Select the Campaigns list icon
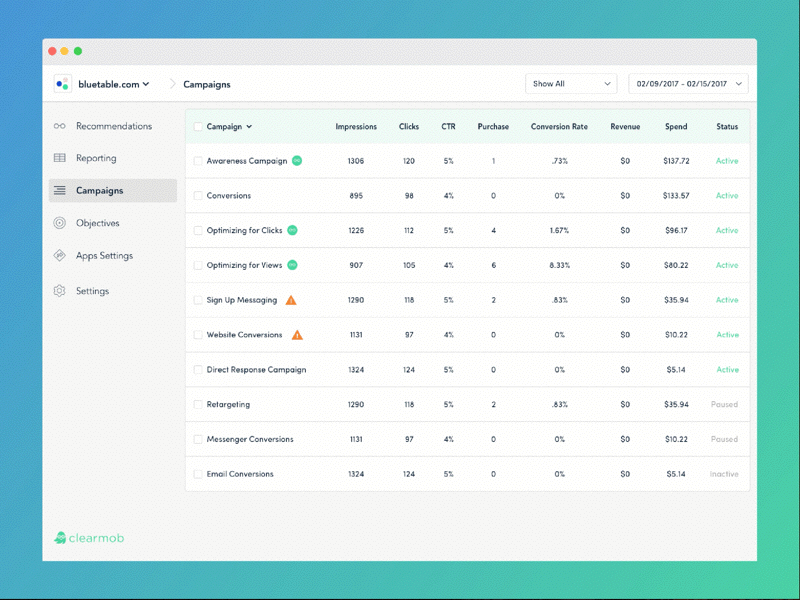This screenshot has height=600, width=800. click(60, 190)
